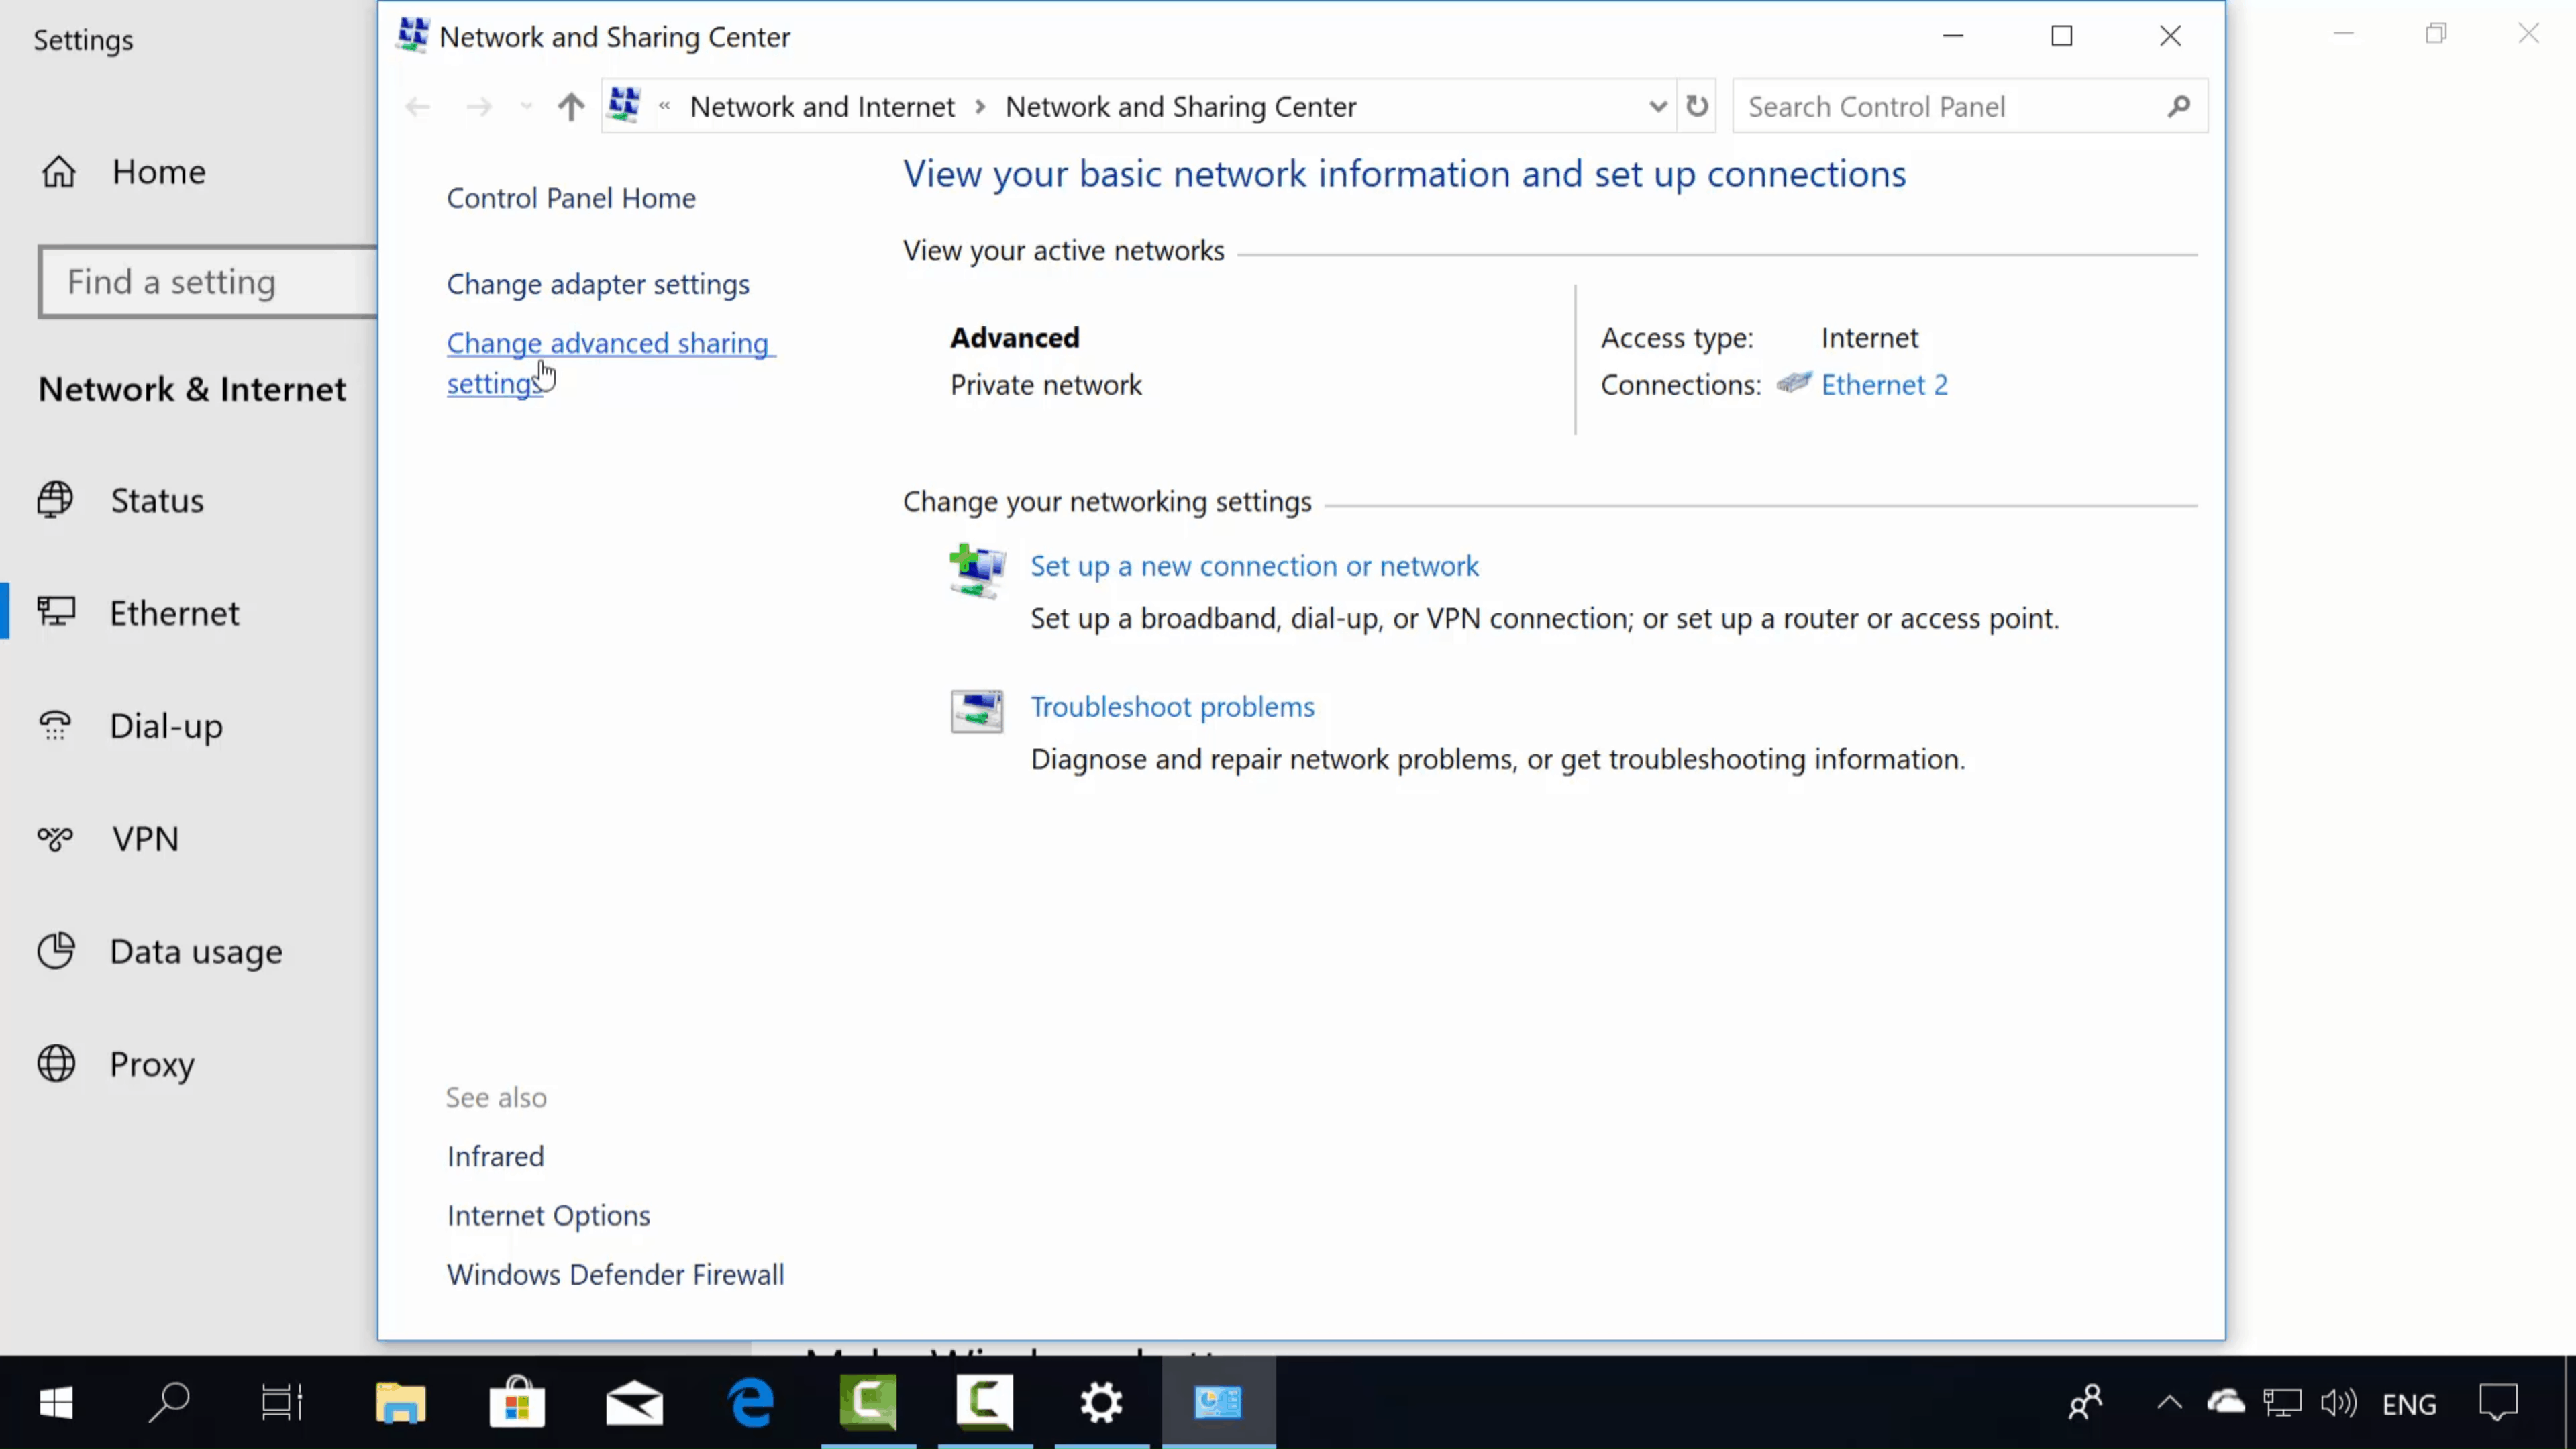Expand the breadcrumb chevron after Network and Internet
Image resolution: width=2576 pixels, height=1449 pixels.
pos(980,107)
